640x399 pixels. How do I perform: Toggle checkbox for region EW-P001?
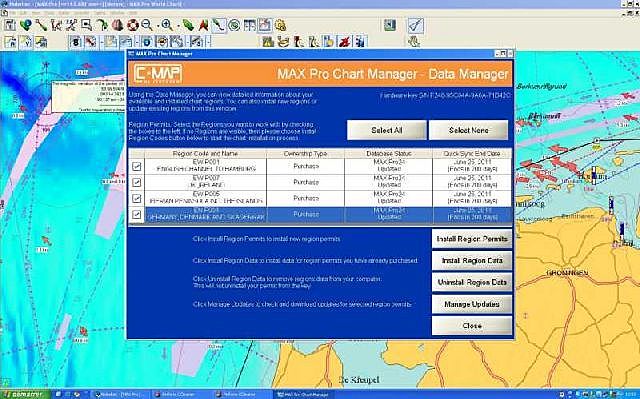tap(136, 166)
